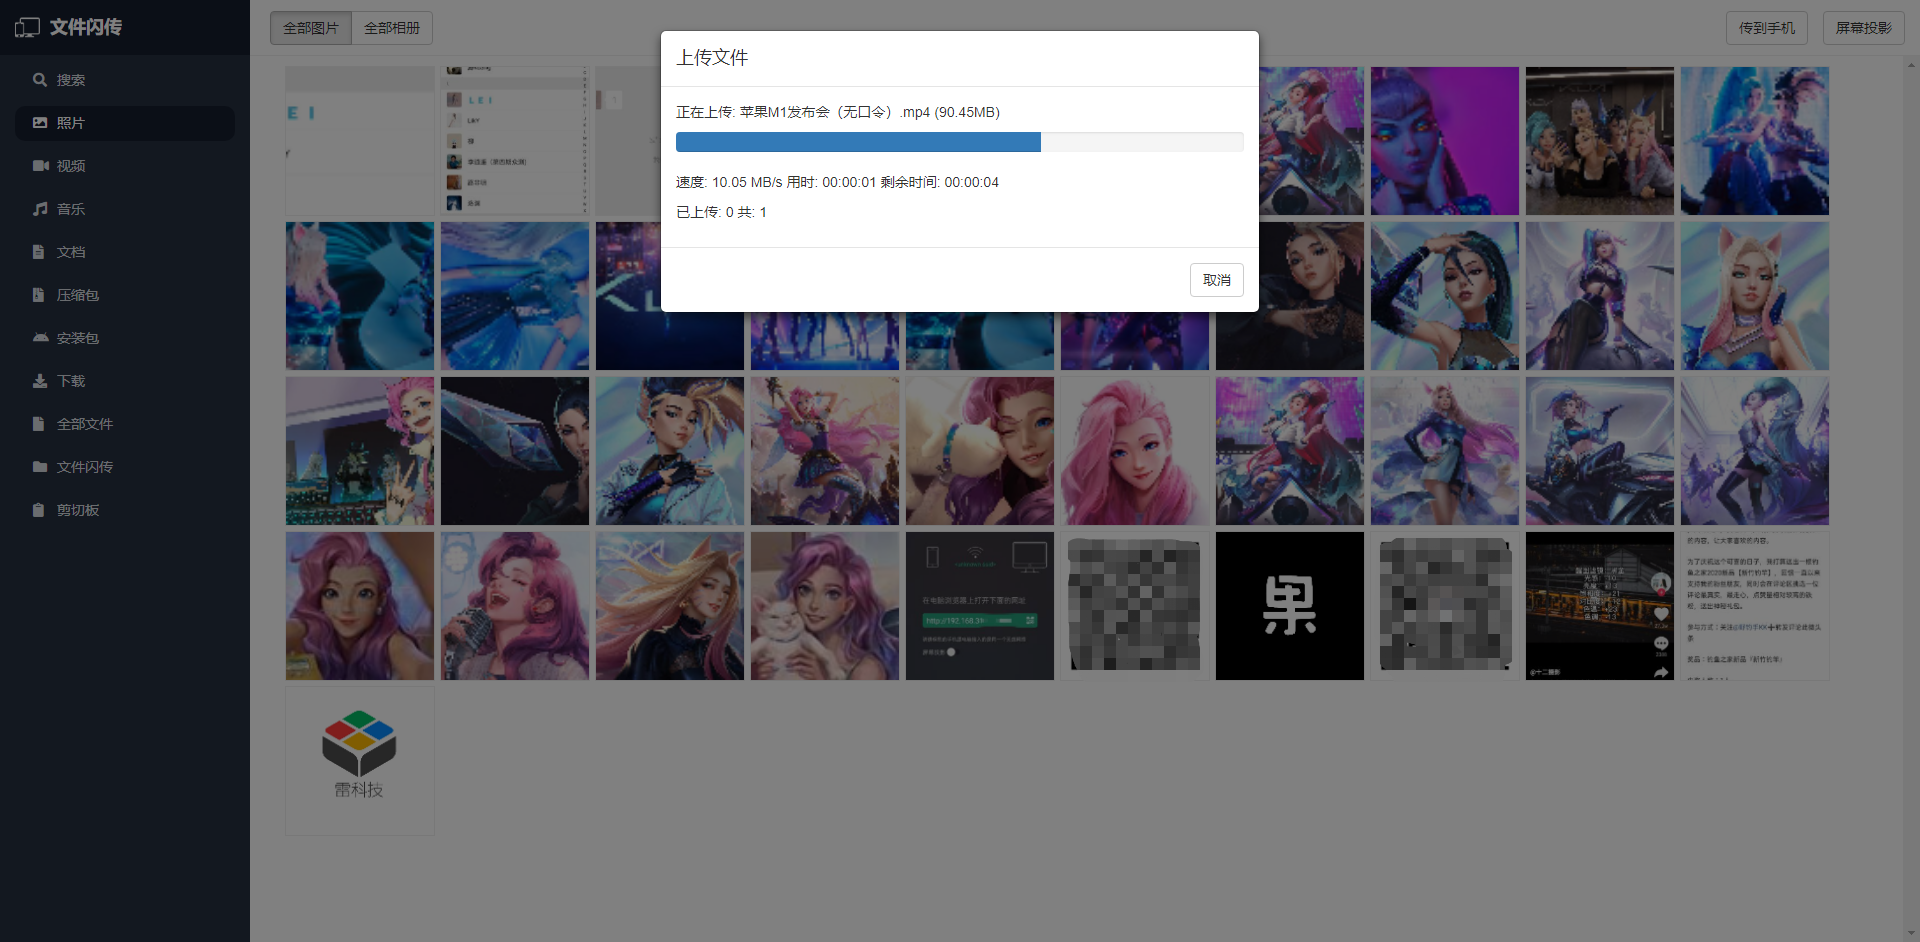The height and width of the screenshot is (942, 1920).
Task: Click the 传到手机 button
Action: pyautogui.click(x=1767, y=28)
